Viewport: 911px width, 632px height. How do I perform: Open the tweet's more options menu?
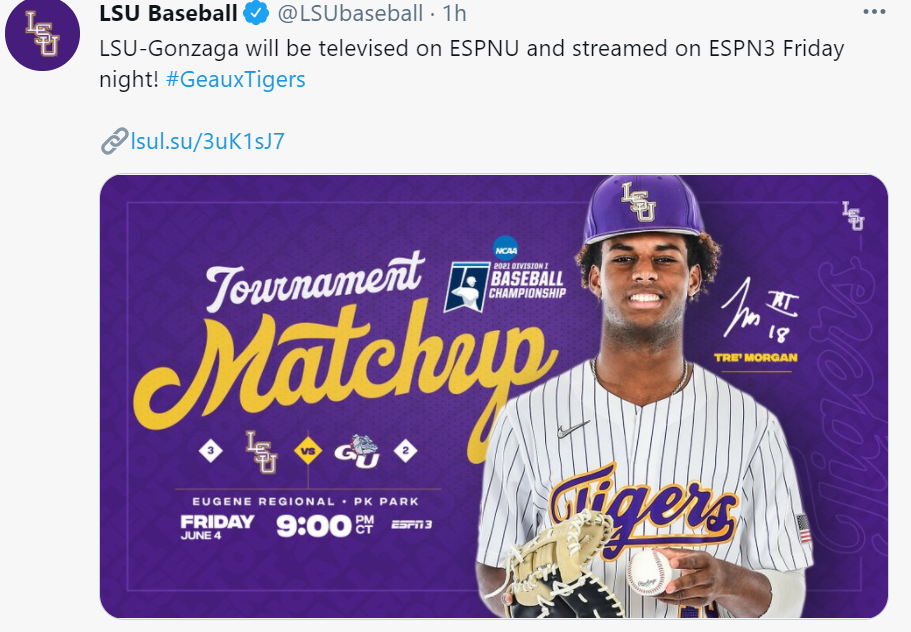[x=874, y=13]
